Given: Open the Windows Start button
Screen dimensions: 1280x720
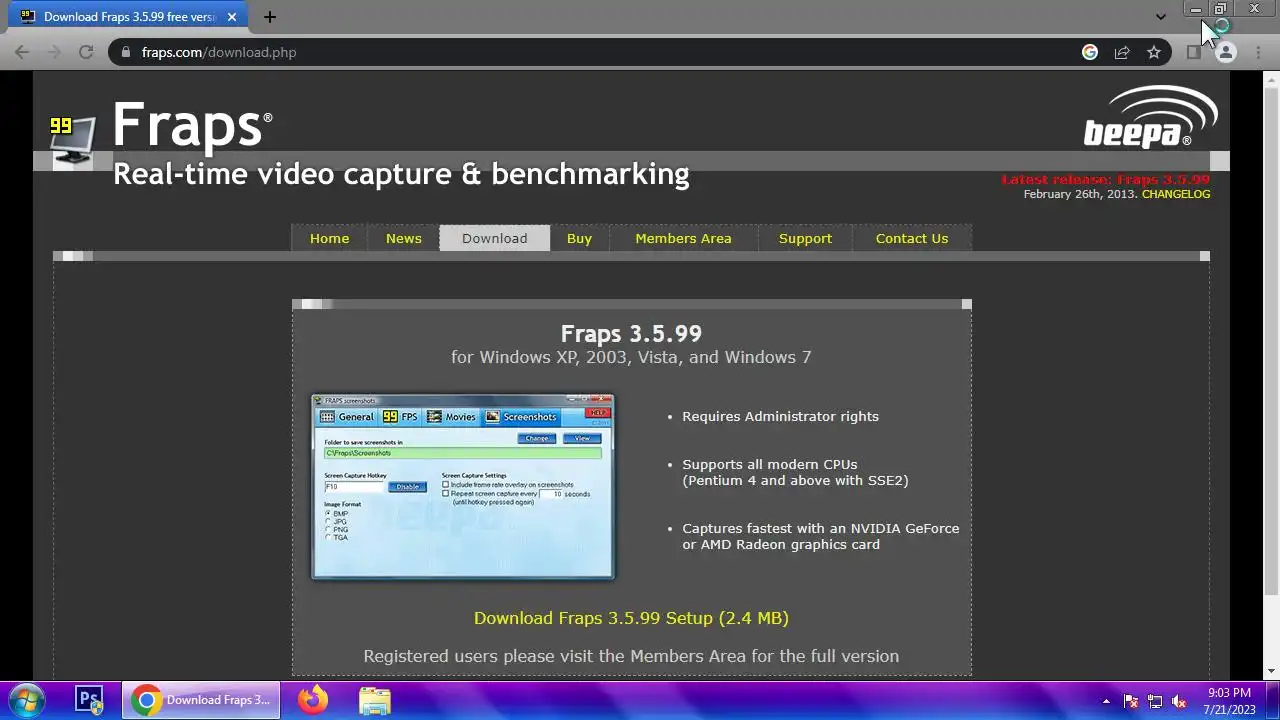Looking at the screenshot, I should tap(27, 700).
